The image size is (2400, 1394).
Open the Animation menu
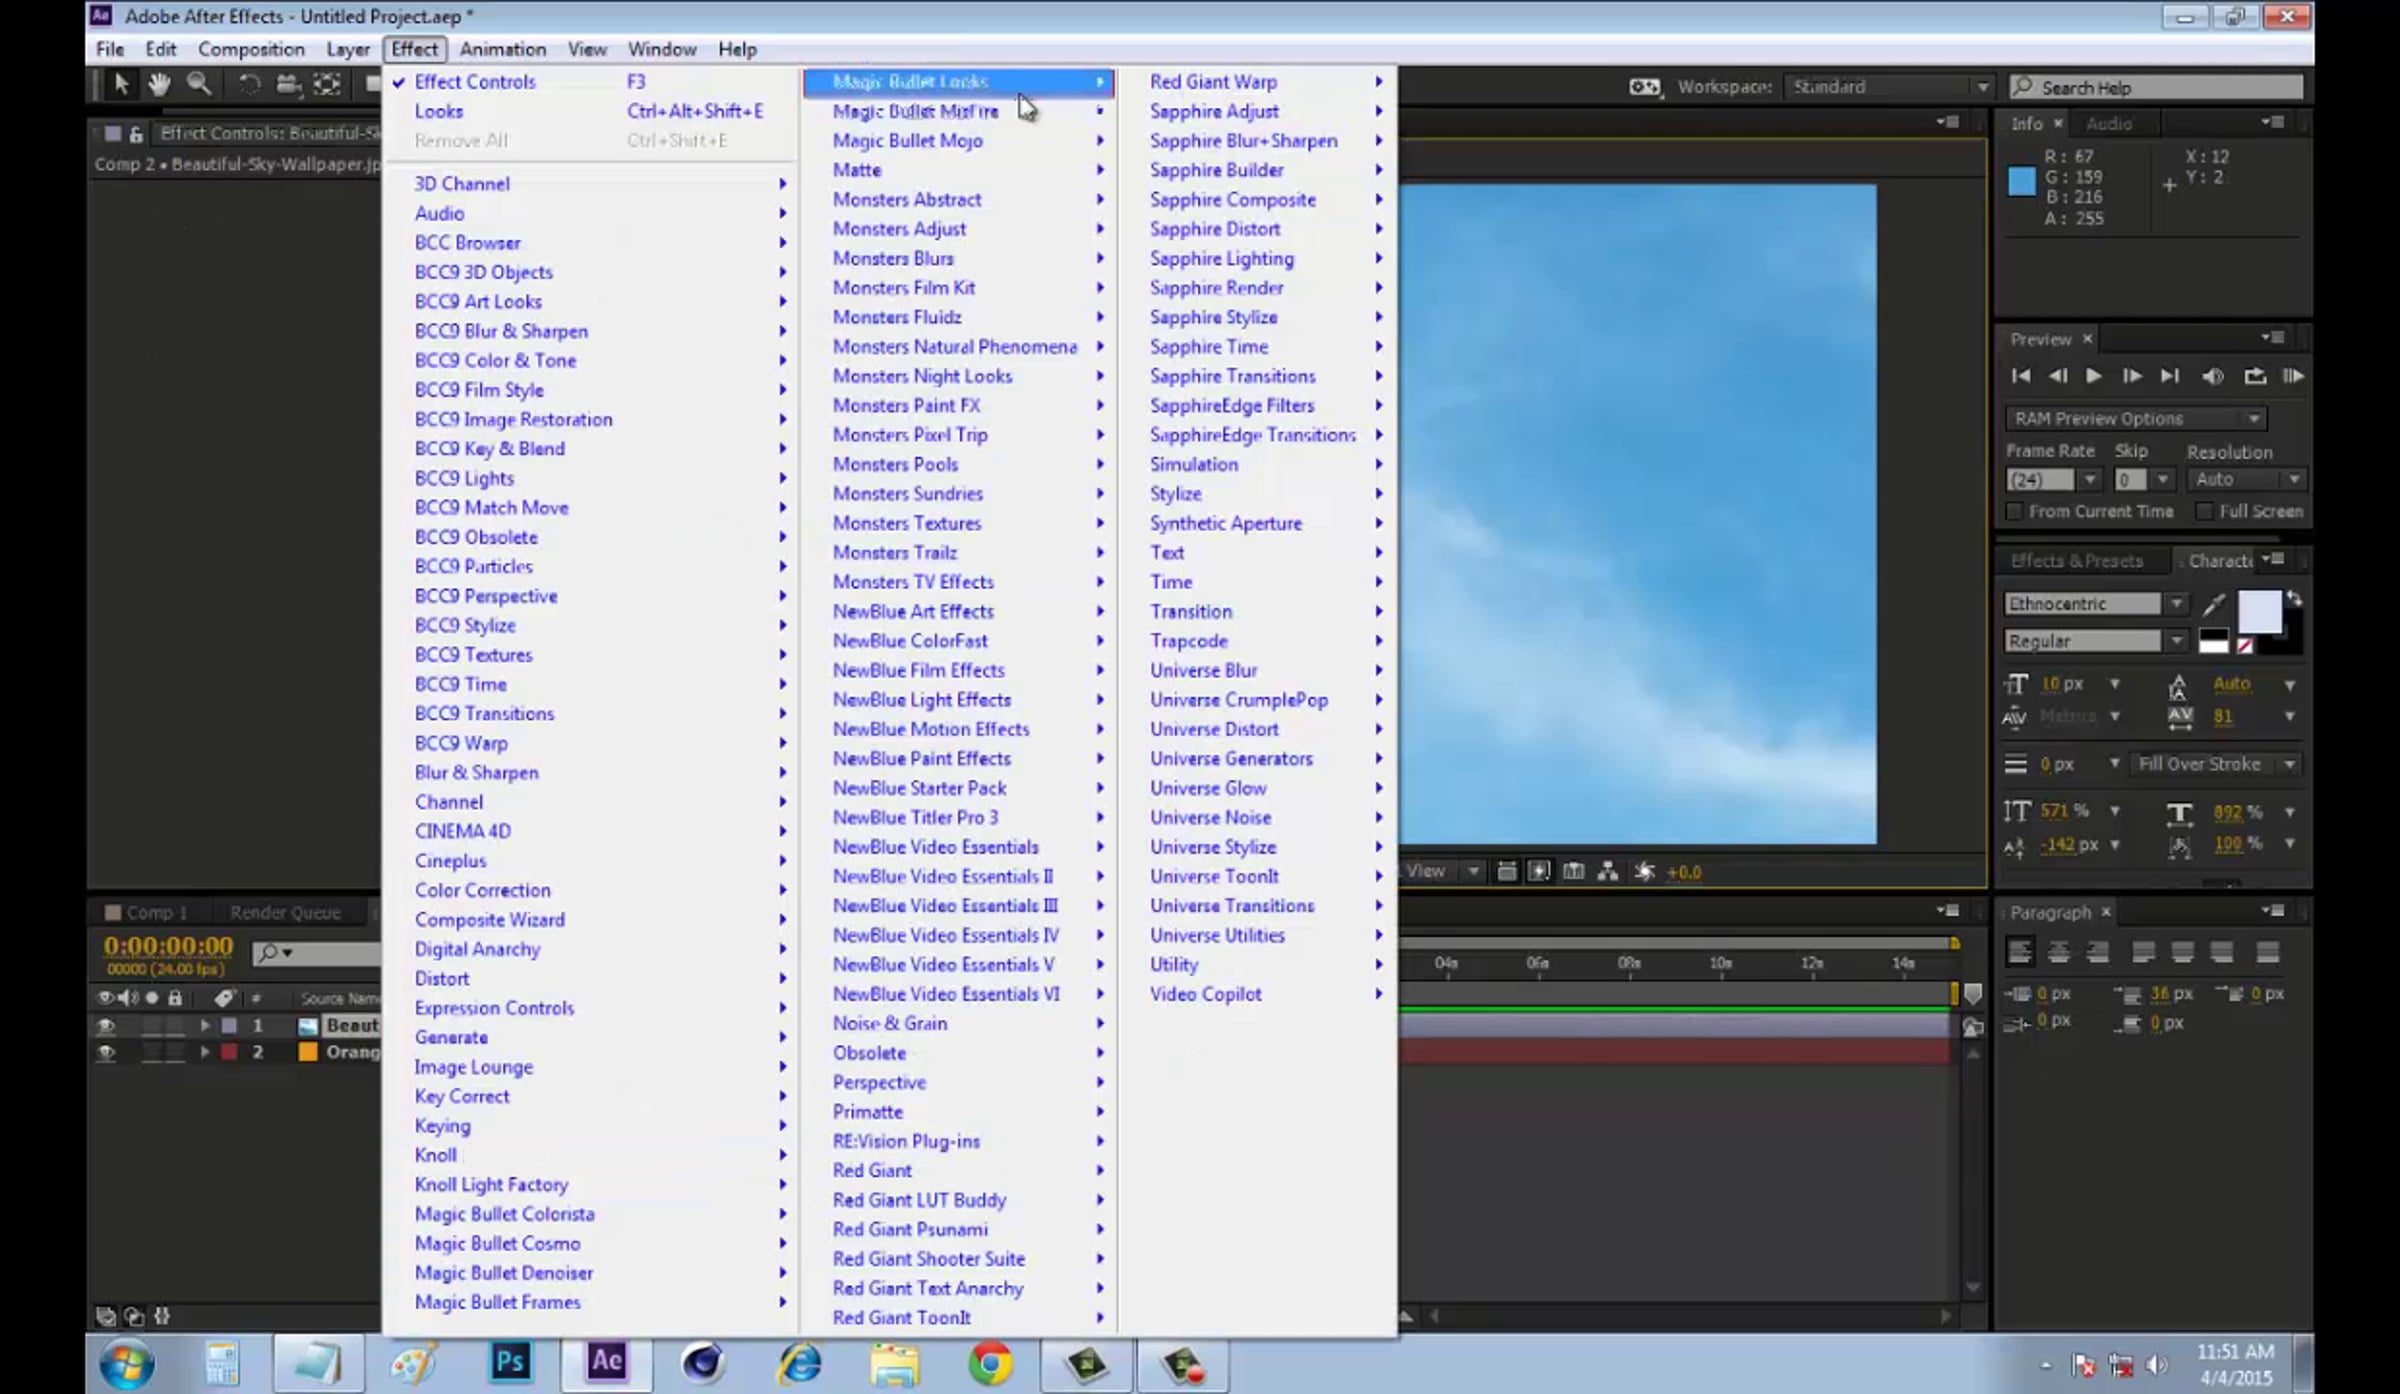tap(503, 49)
